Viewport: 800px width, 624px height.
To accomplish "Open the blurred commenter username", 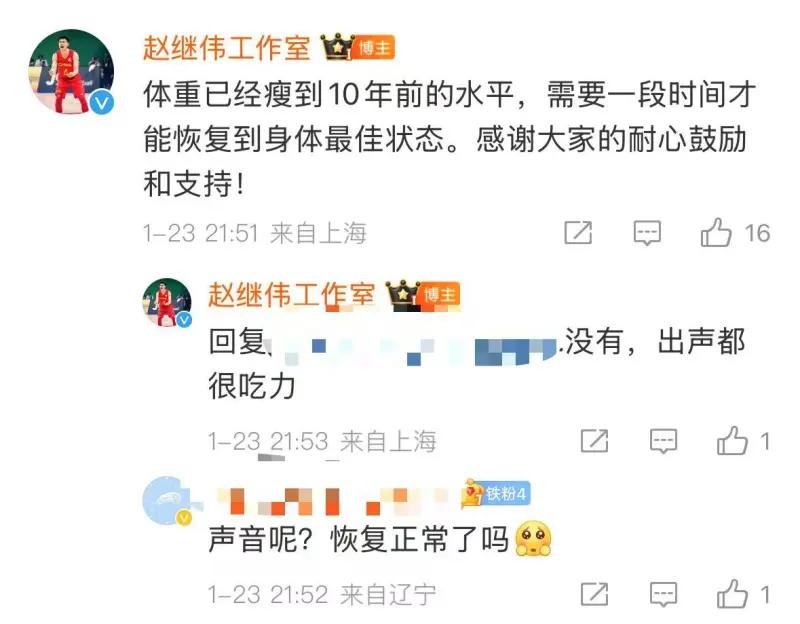I will pyautogui.click(x=332, y=501).
